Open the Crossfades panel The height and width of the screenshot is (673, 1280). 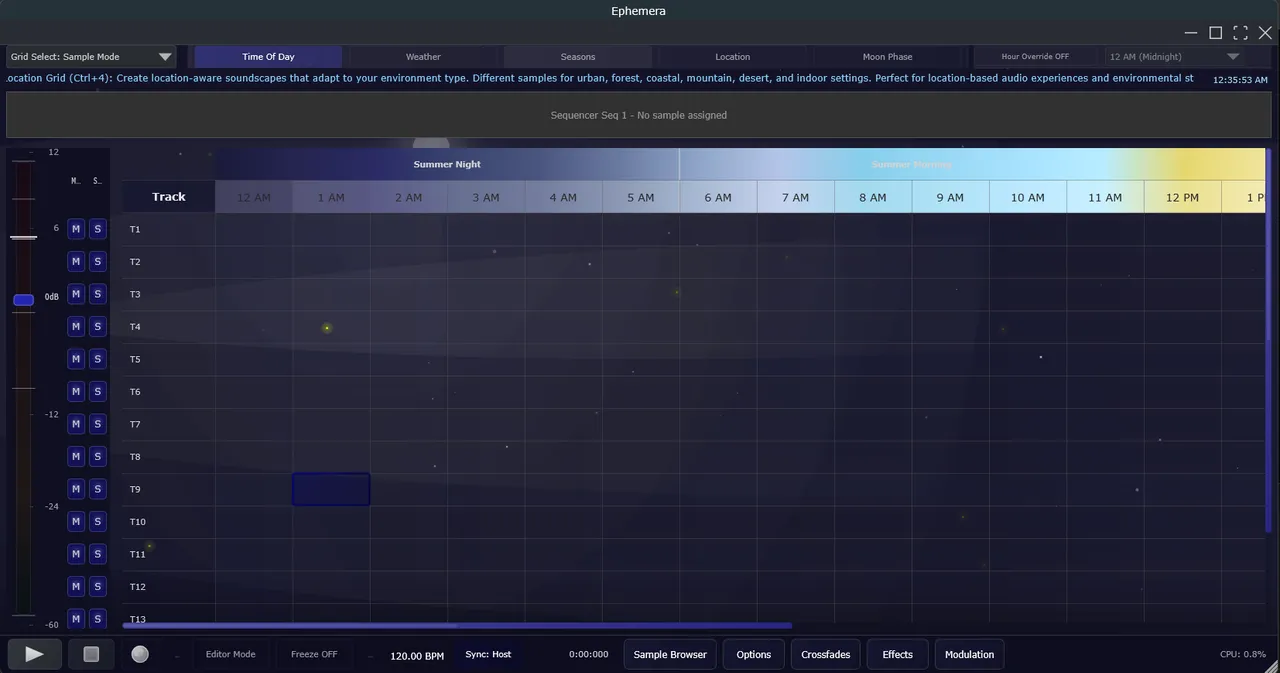pyautogui.click(x=825, y=655)
